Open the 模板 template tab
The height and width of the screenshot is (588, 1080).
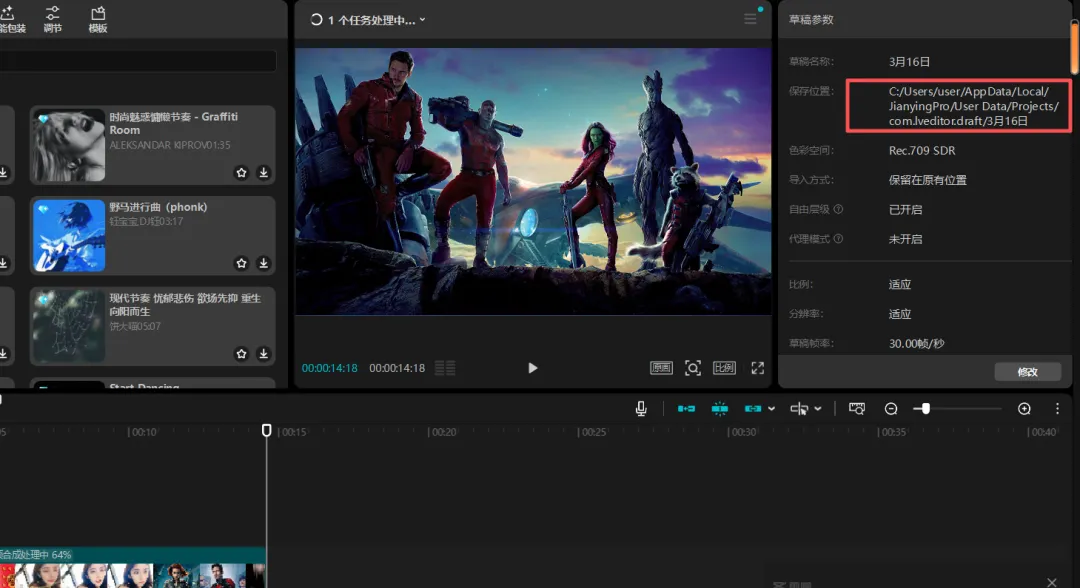click(x=98, y=19)
